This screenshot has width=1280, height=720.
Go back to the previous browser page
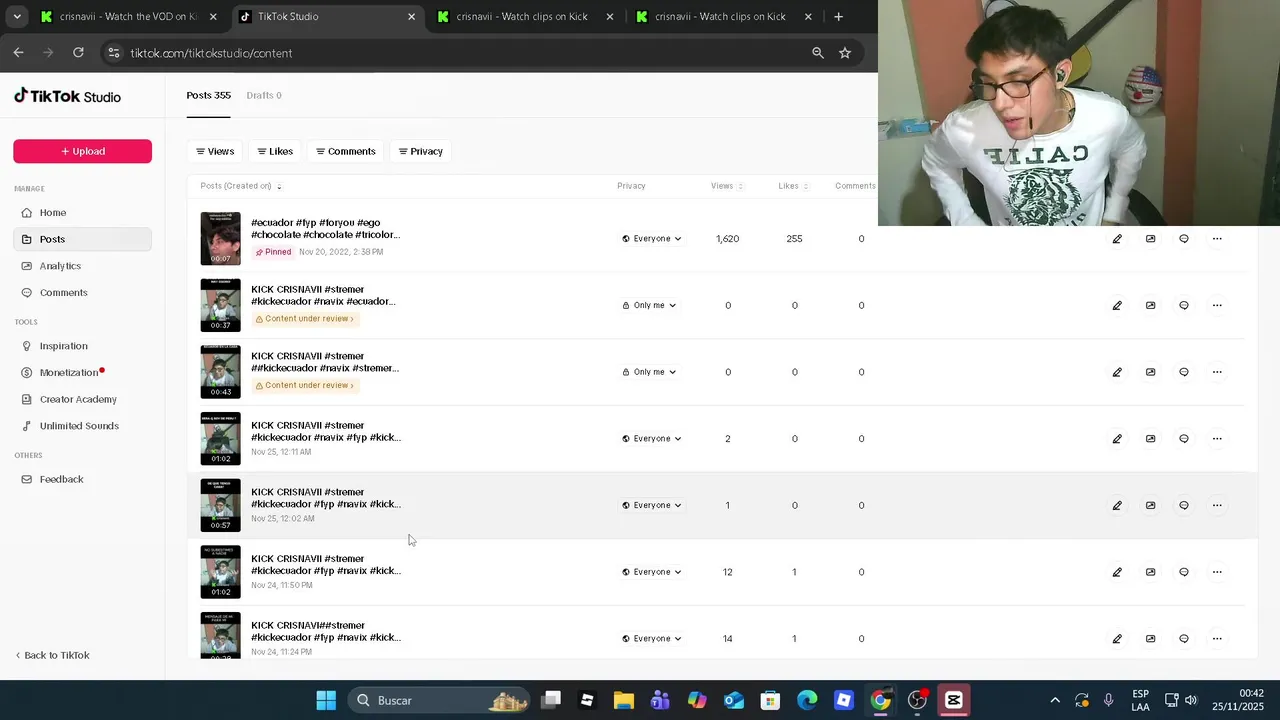pyautogui.click(x=18, y=52)
